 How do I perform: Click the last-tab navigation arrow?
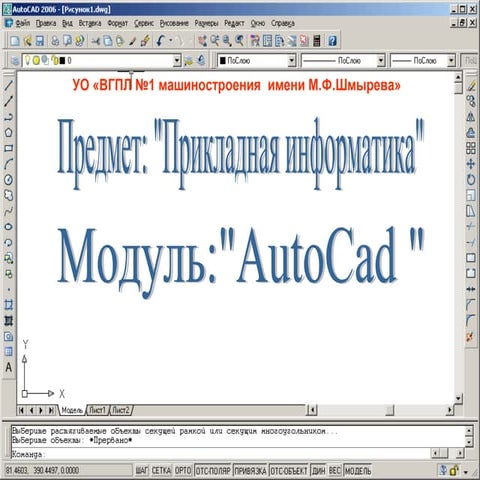(51, 410)
